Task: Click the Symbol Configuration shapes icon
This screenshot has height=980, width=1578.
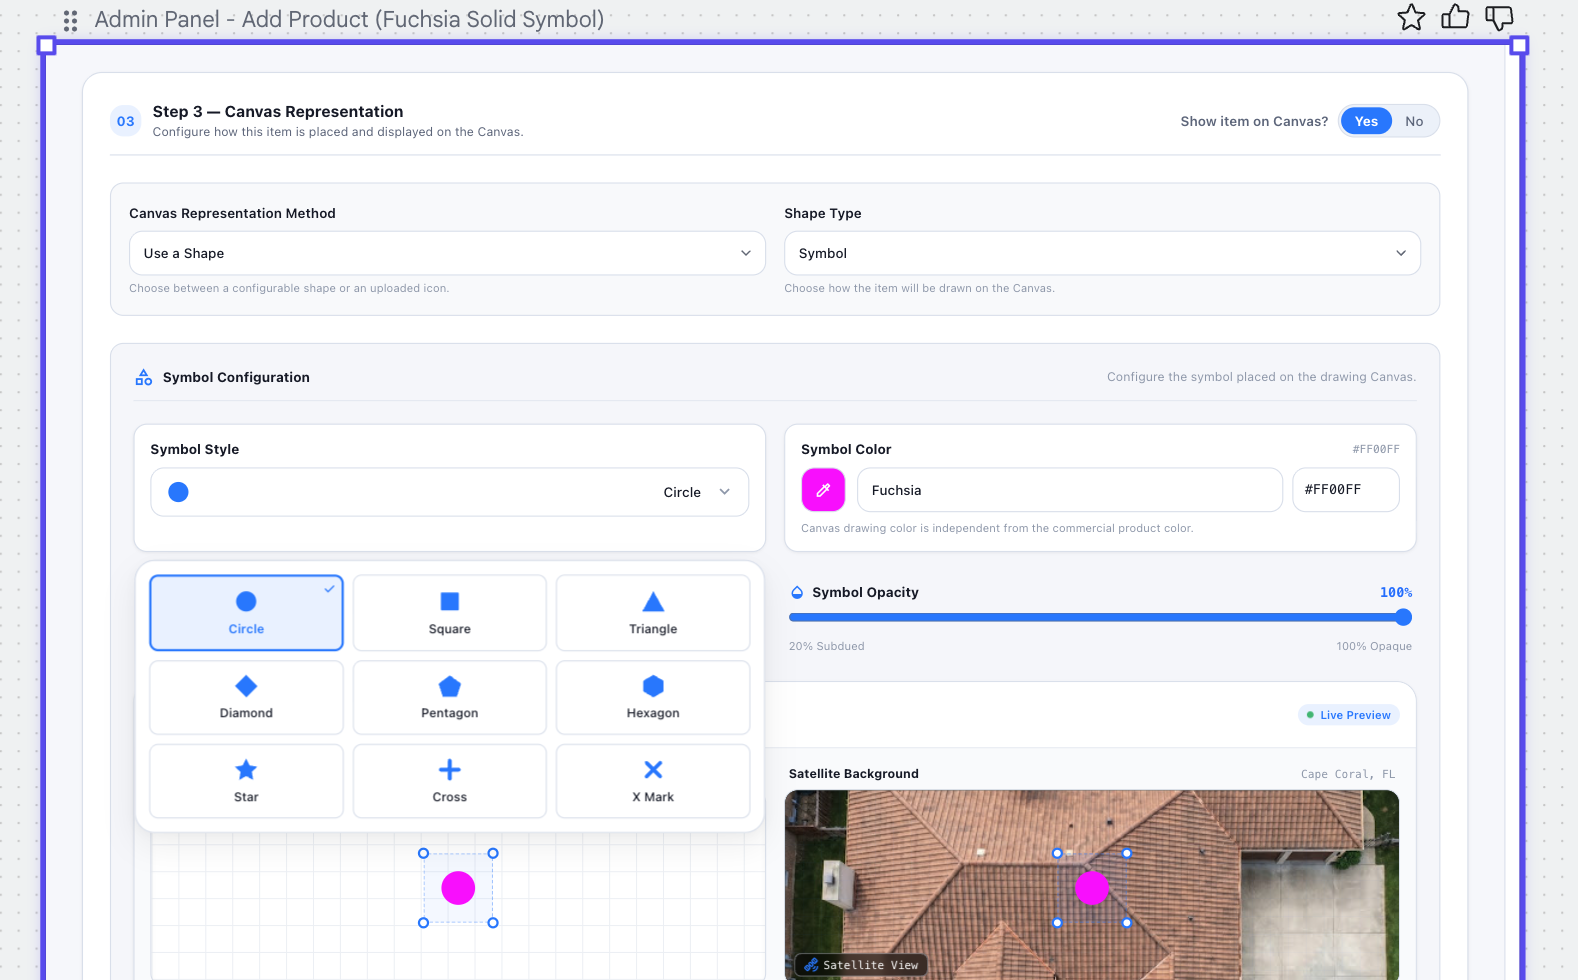Action: [144, 377]
